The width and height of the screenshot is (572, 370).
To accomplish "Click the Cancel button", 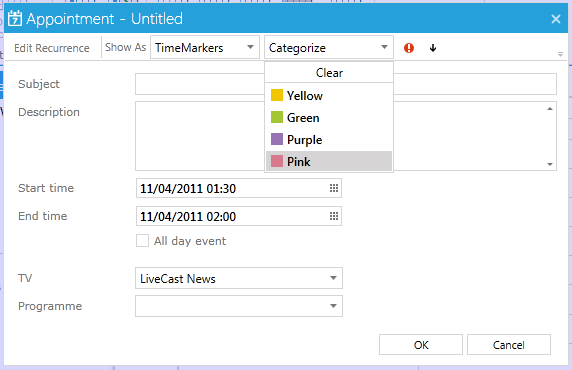I will coord(509,345).
